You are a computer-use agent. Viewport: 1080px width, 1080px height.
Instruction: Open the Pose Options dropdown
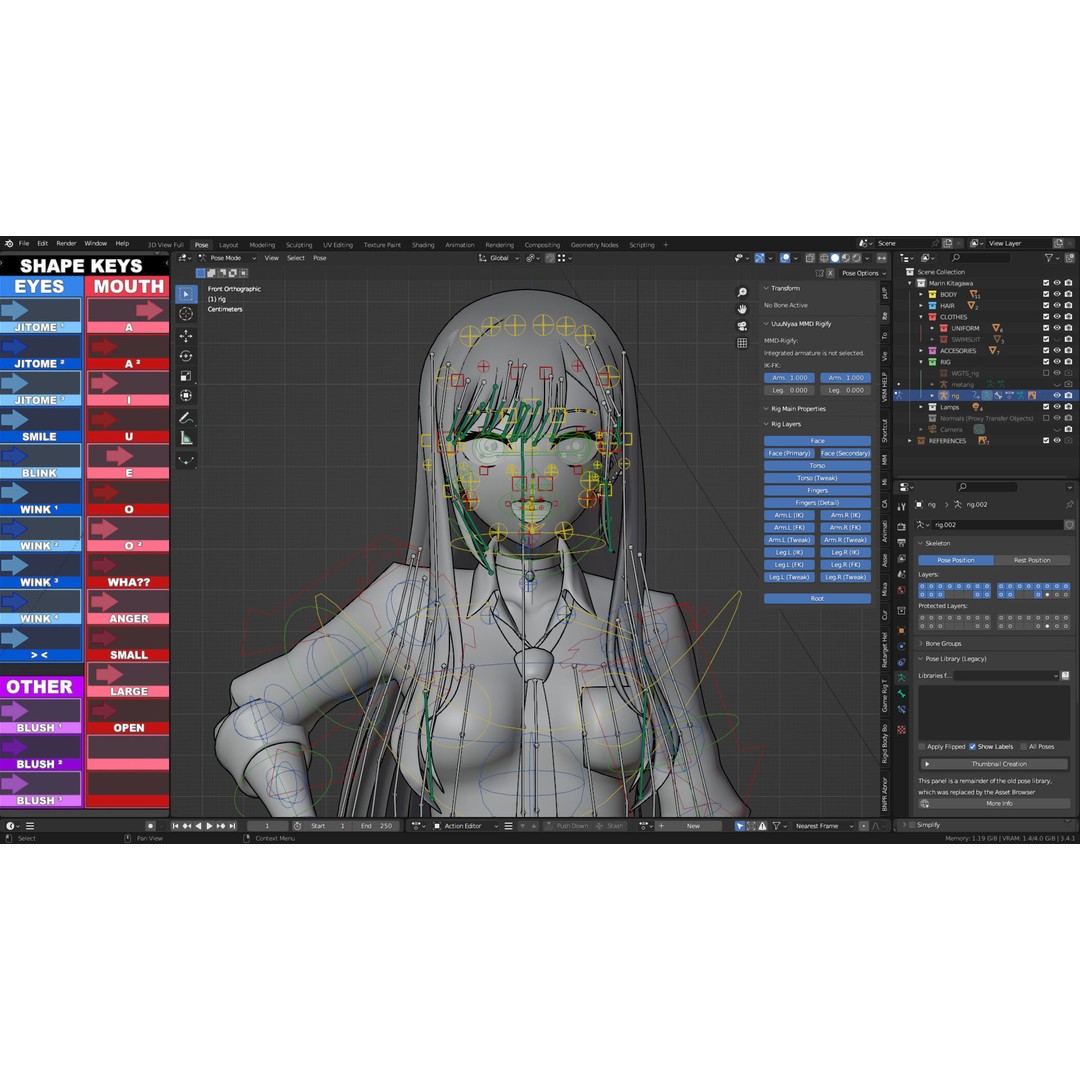[x=864, y=273]
